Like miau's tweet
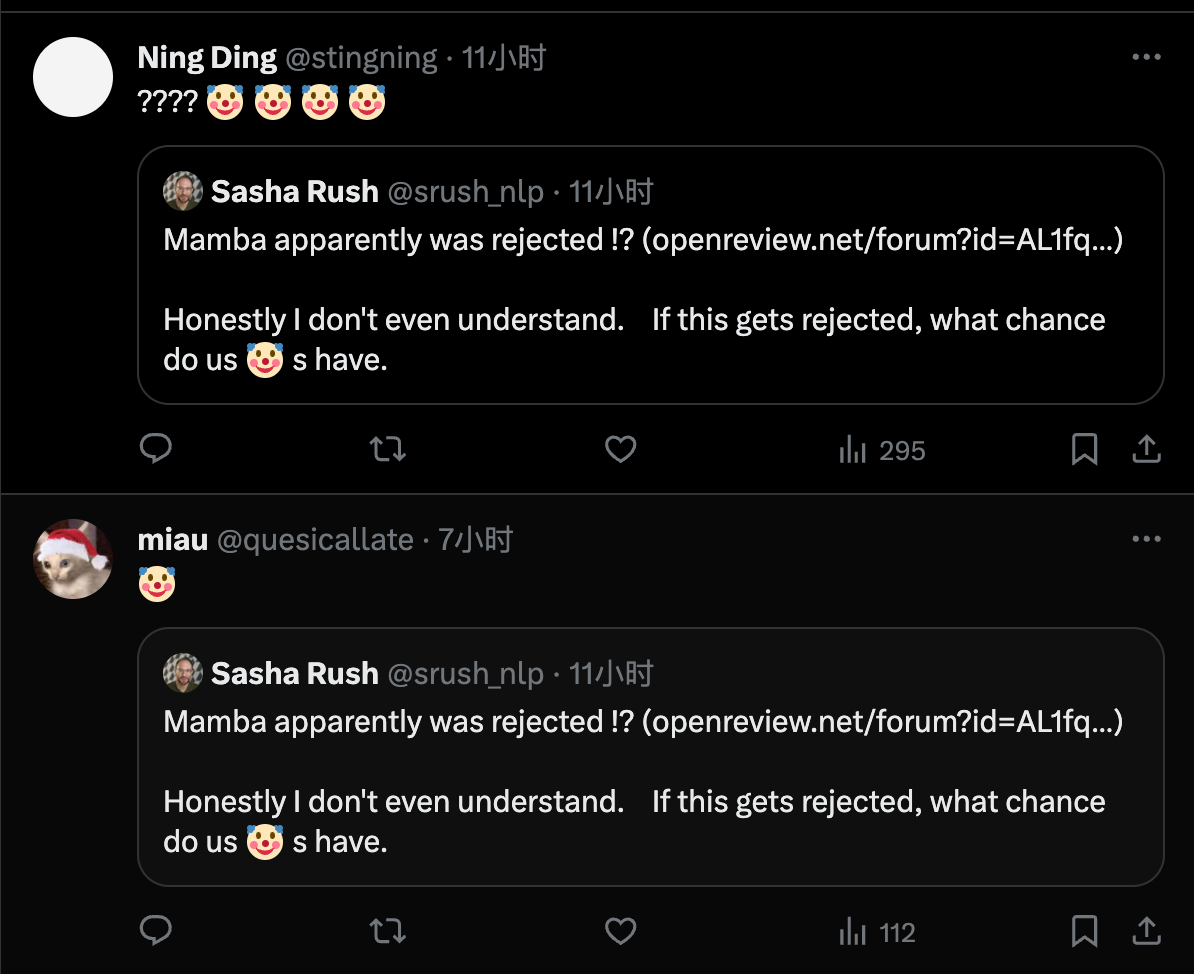Viewport: 1194px width, 974px height. (621, 932)
